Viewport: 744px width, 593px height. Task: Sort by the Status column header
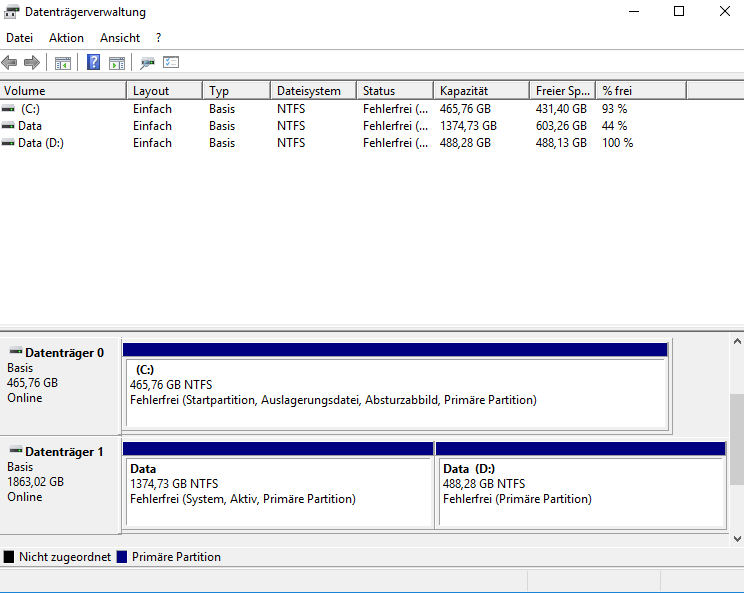click(x=395, y=91)
